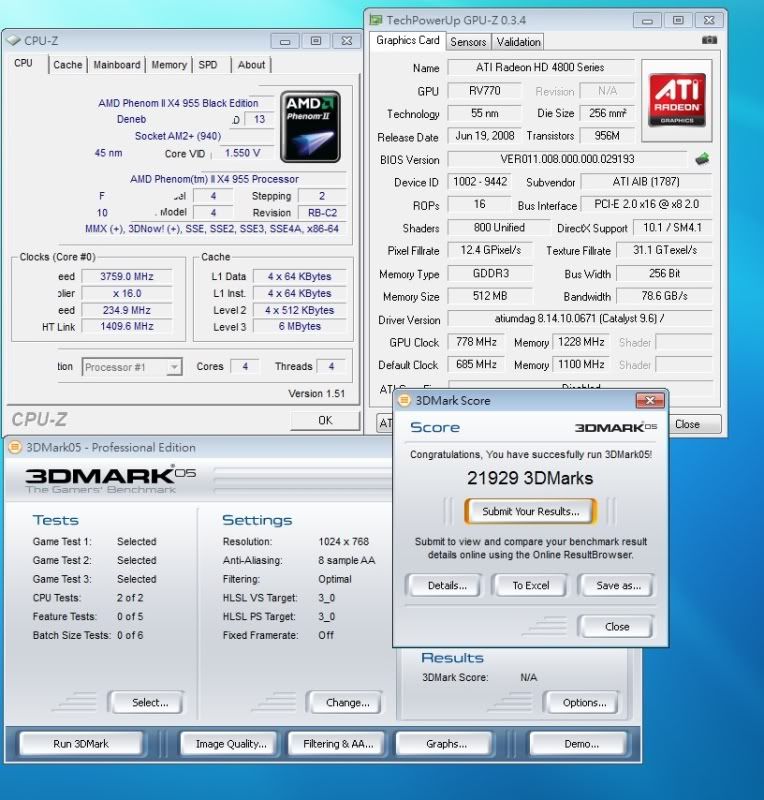Open the Mainboard tab in CPU-Z
Viewport: 764px width, 800px height.
(x=116, y=65)
